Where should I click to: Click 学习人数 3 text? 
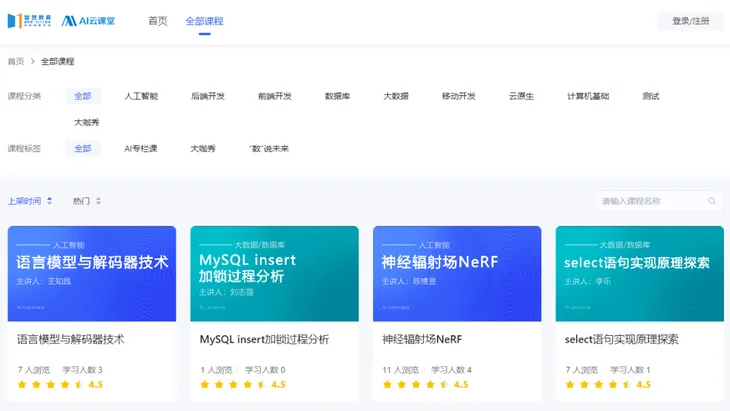coord(82,370)
